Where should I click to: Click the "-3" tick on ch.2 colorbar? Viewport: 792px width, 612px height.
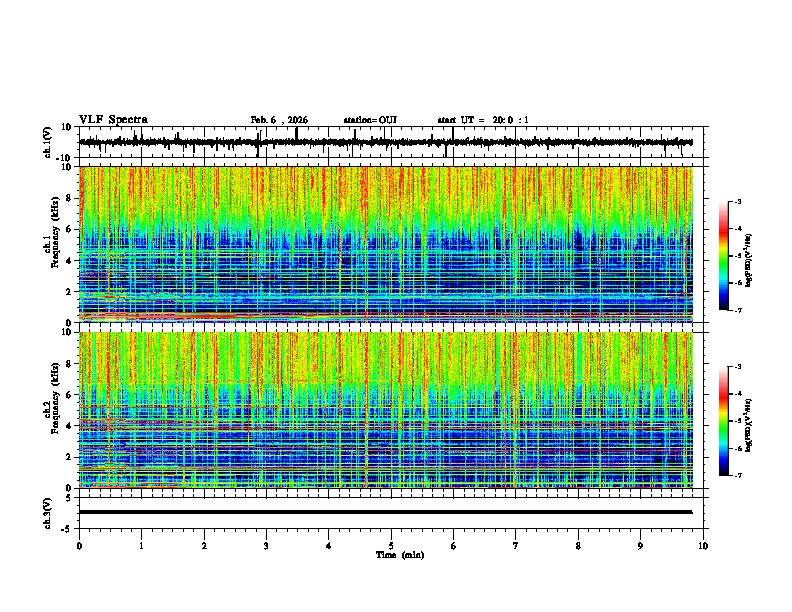click(x=738, y=367)
